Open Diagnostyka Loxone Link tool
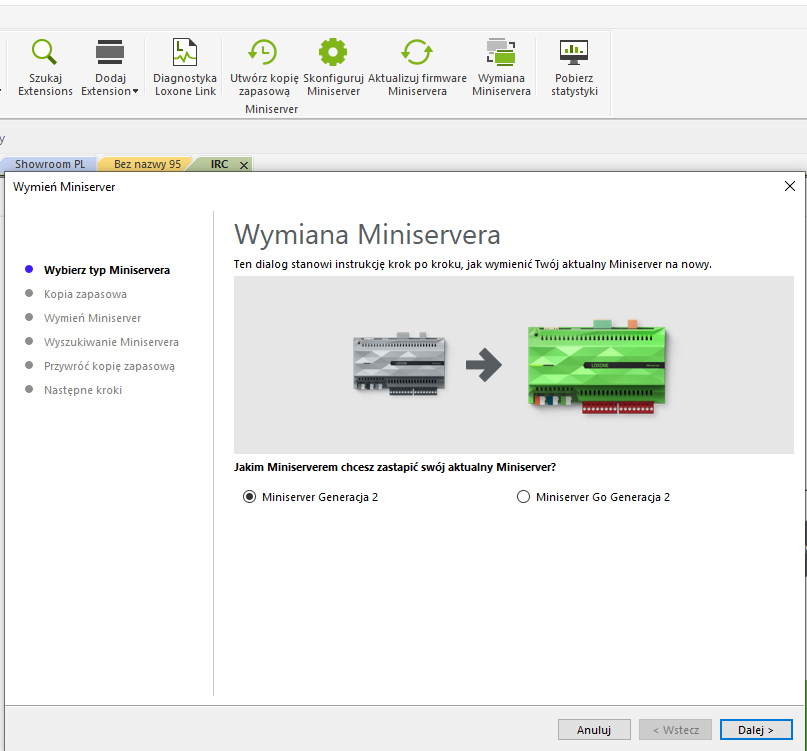Screen dimensions: 807x751 pos(185,52)
